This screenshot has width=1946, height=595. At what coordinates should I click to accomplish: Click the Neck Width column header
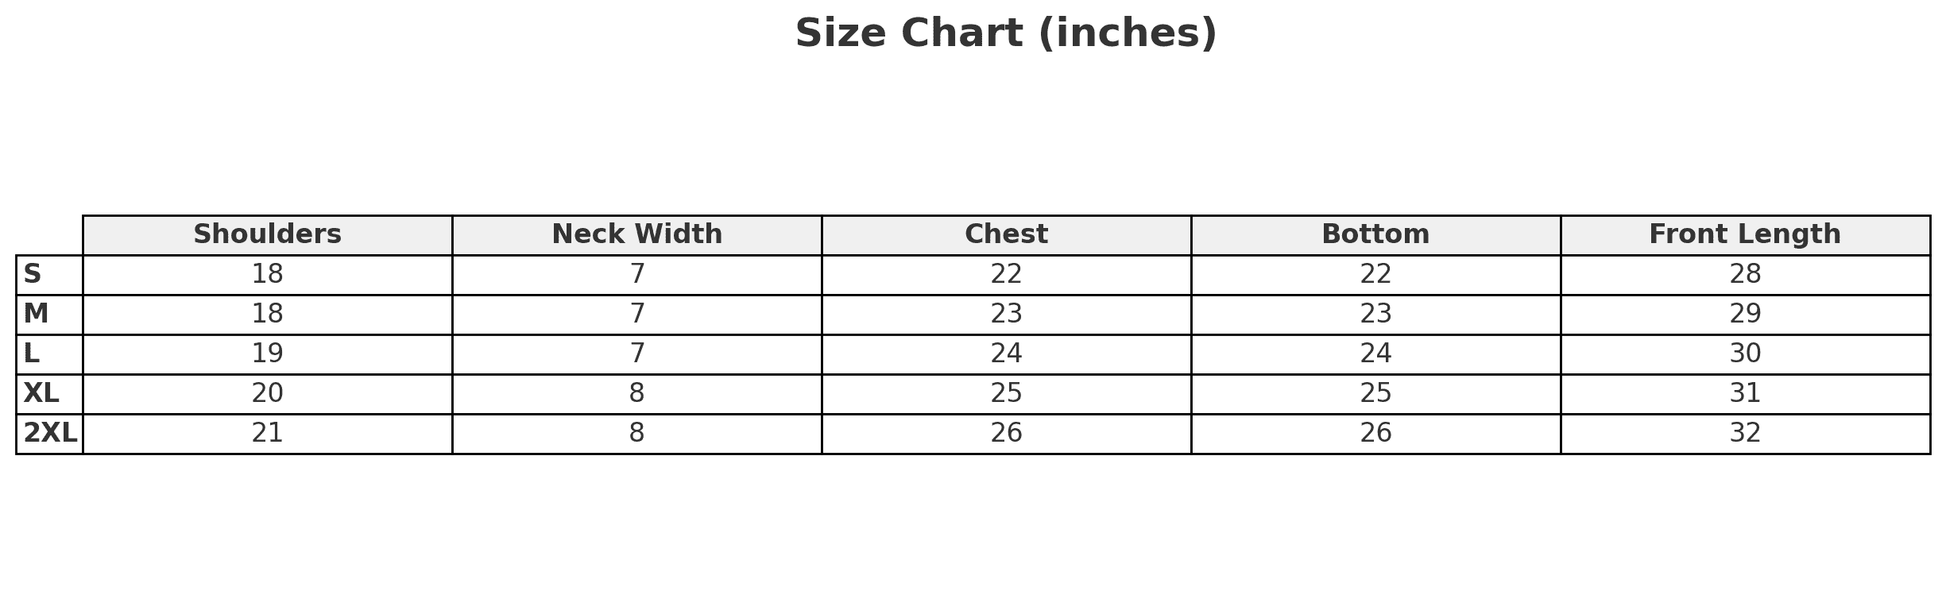pyautogui.click(x=637, y=235)
